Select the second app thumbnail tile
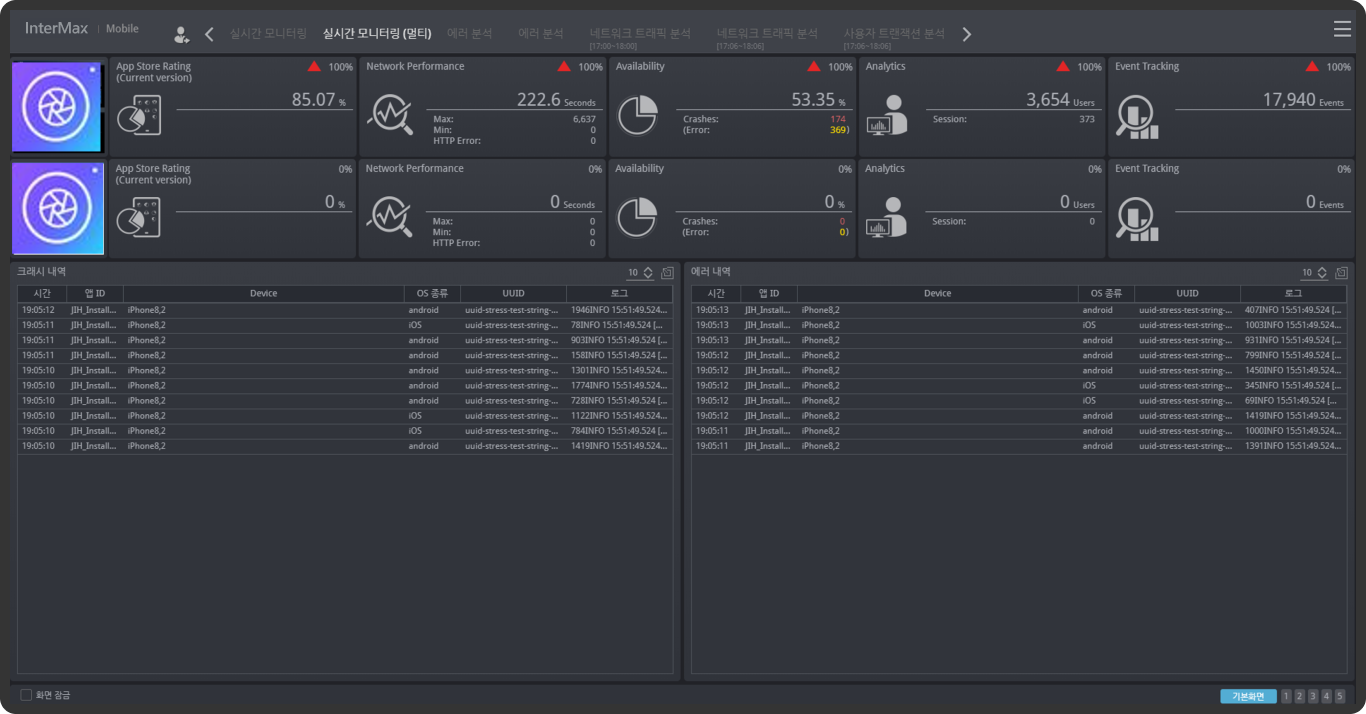This screenshot has height=714, width=1366. tap(58, 209)
